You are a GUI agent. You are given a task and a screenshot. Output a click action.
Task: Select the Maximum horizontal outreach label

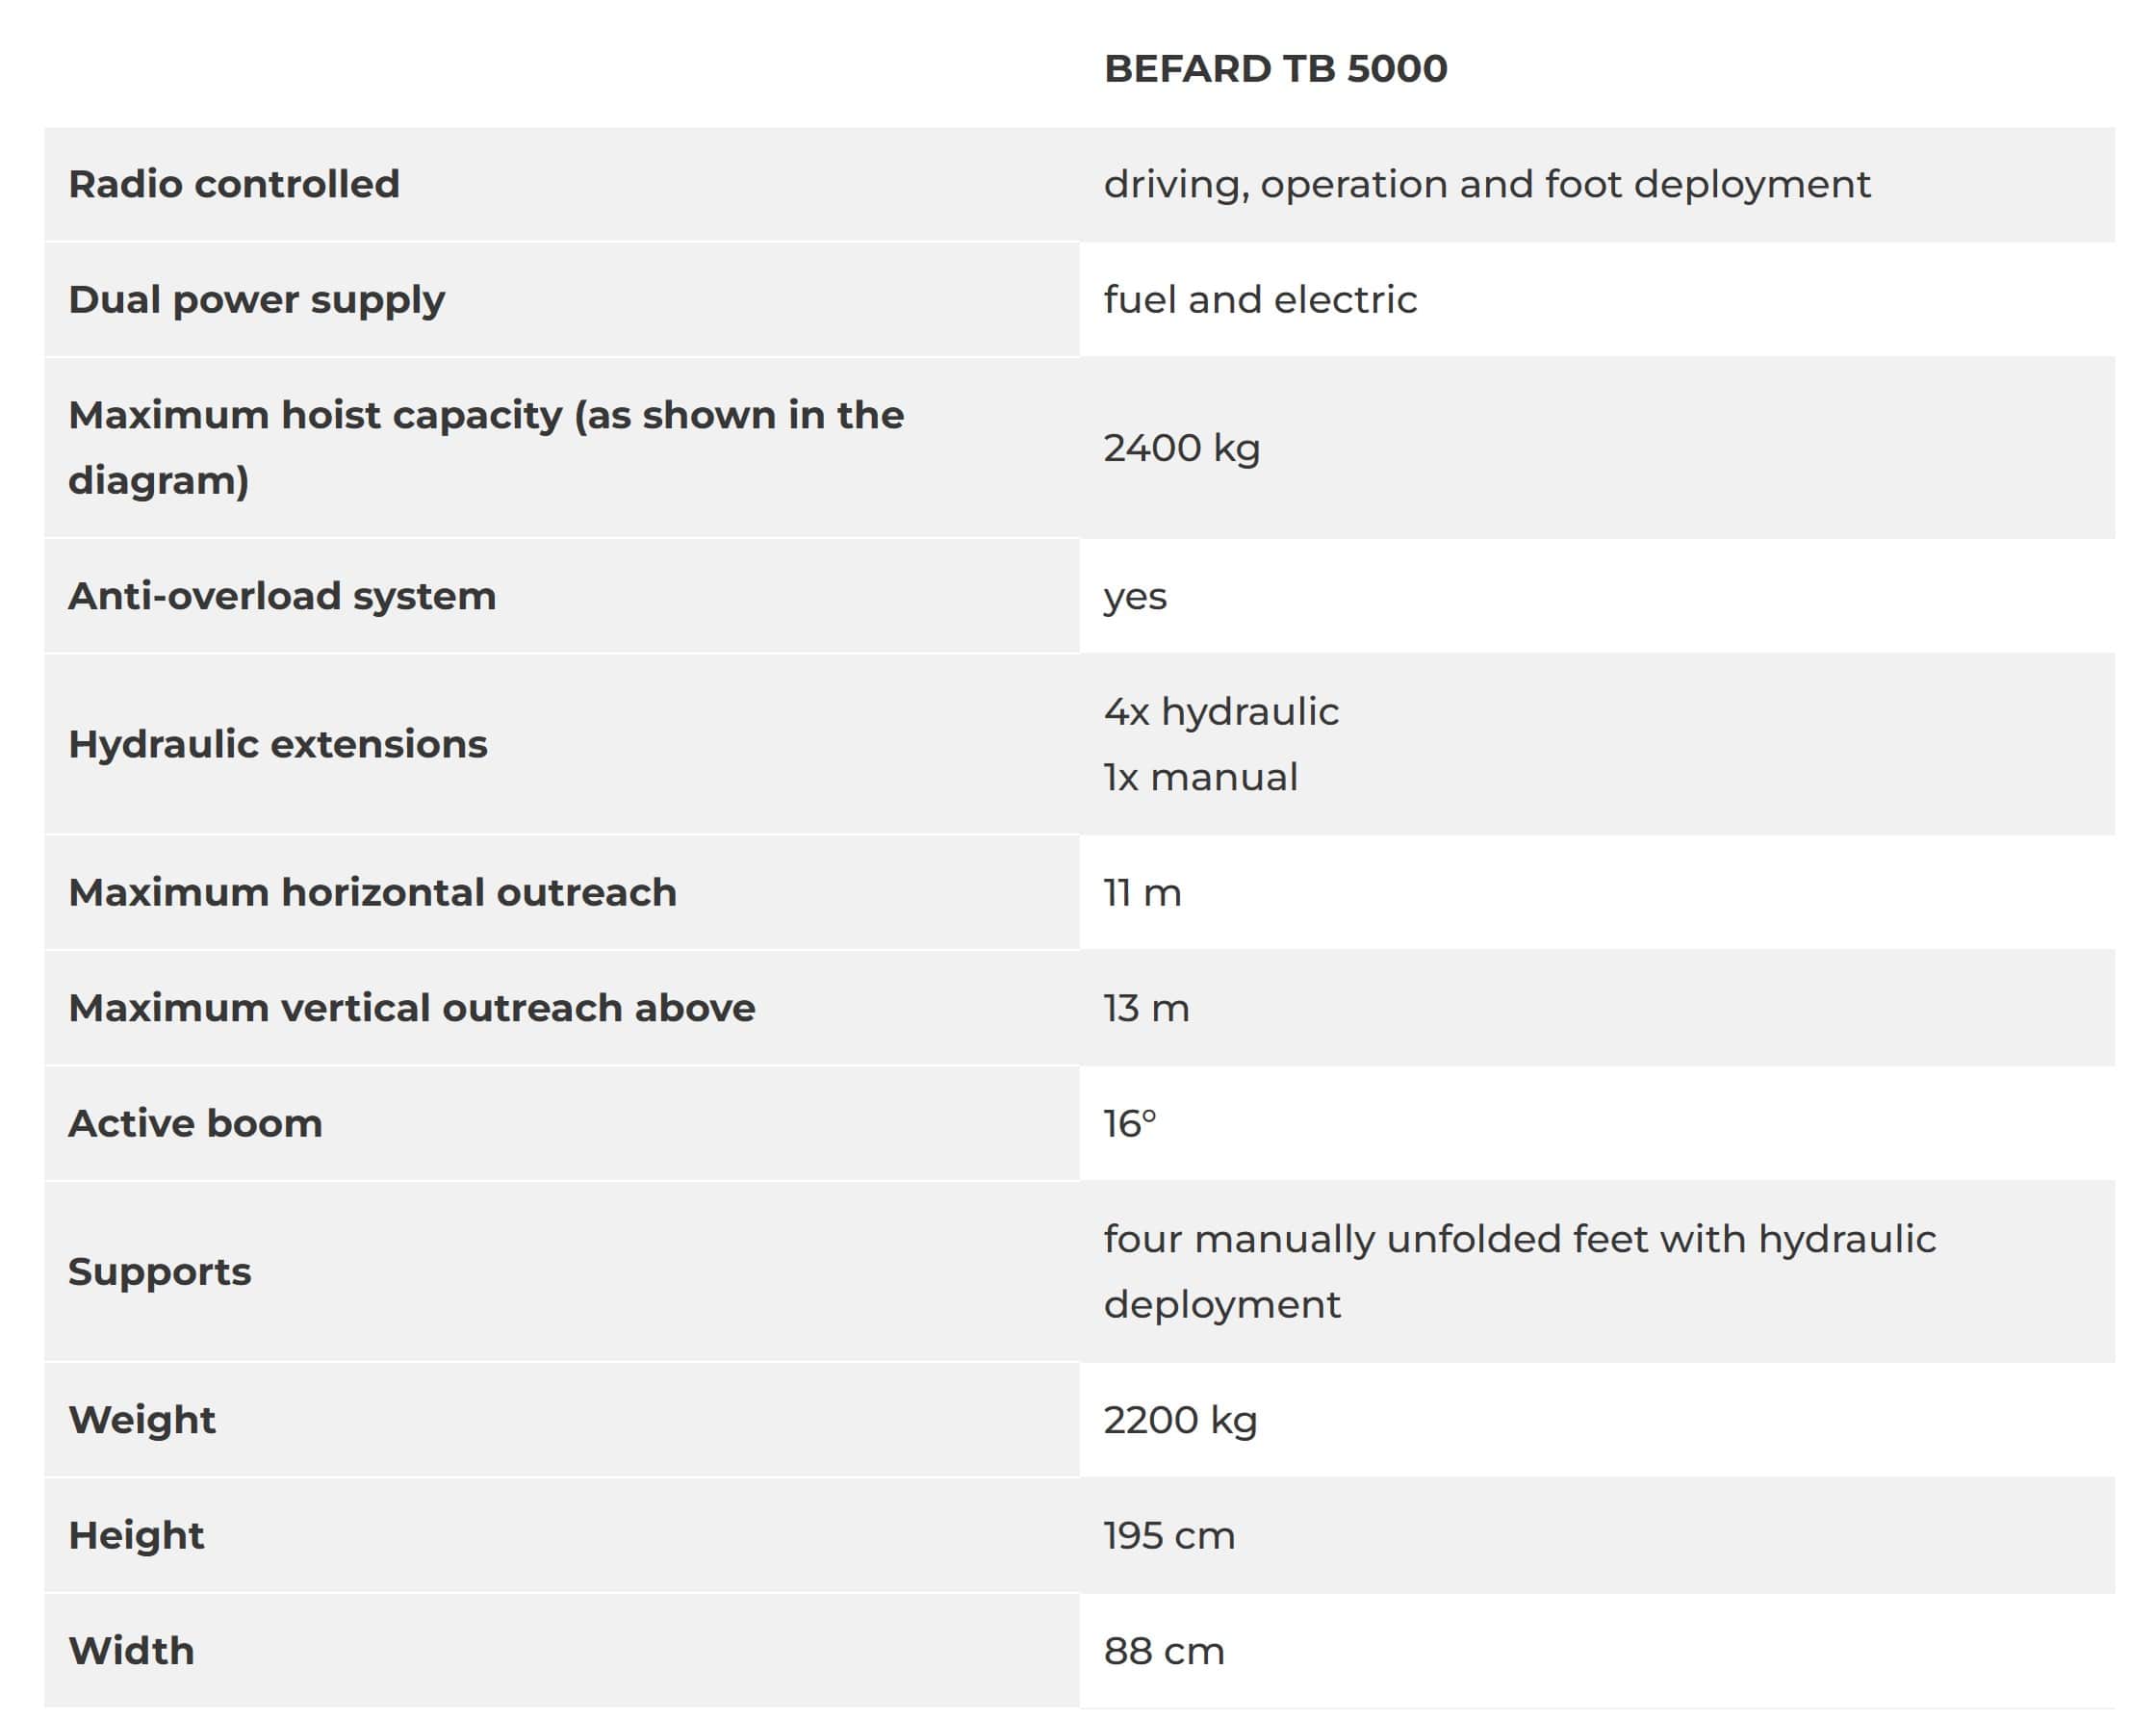click(x=372, y=892)
